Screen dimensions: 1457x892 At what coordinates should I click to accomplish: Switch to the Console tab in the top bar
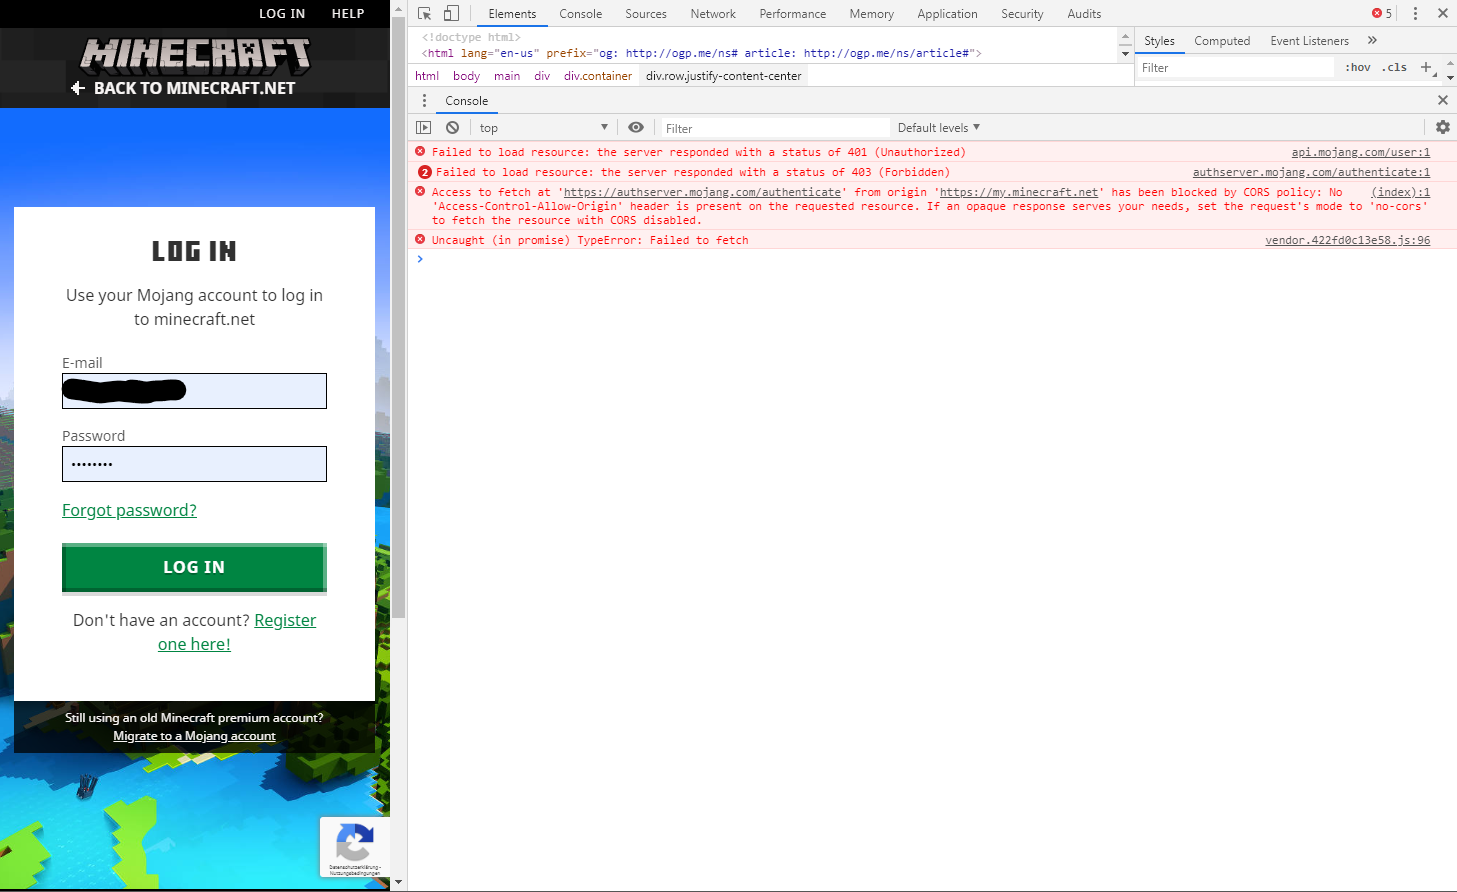pos(581,14)
